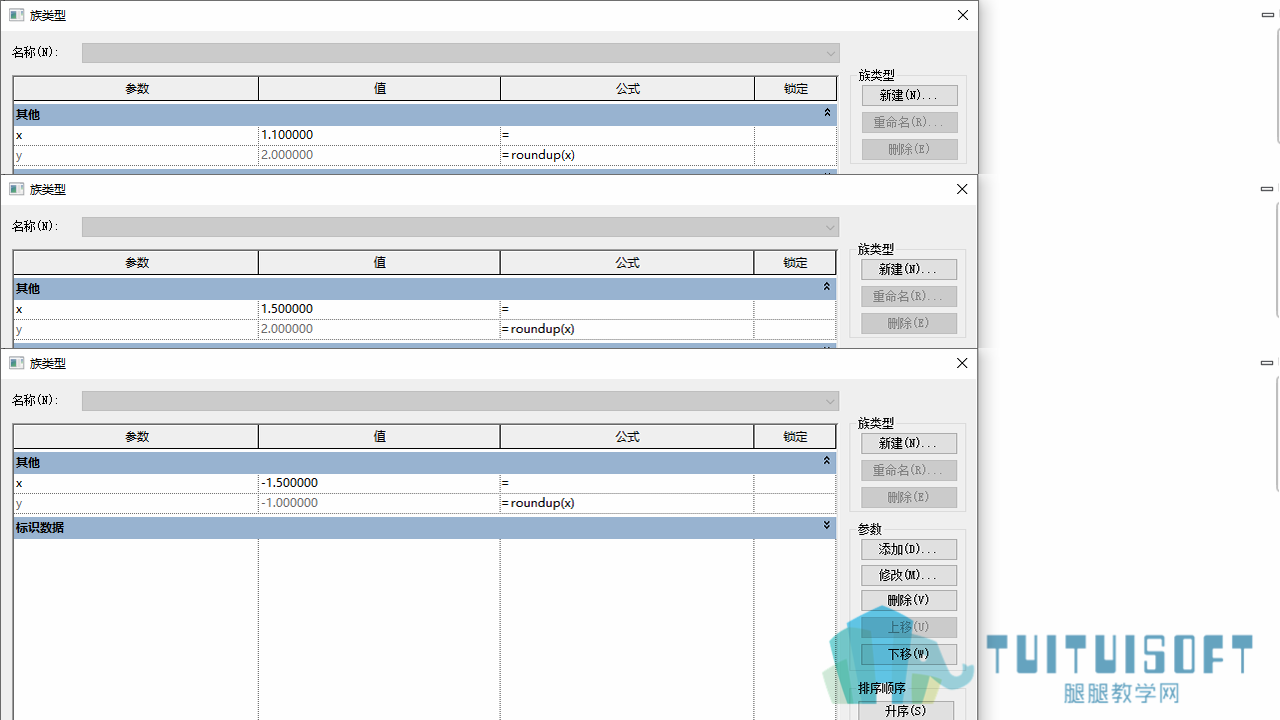Collapse the 其他 group in bottom dialog
Screen dimensions: 1280x720
coord(827,461)
